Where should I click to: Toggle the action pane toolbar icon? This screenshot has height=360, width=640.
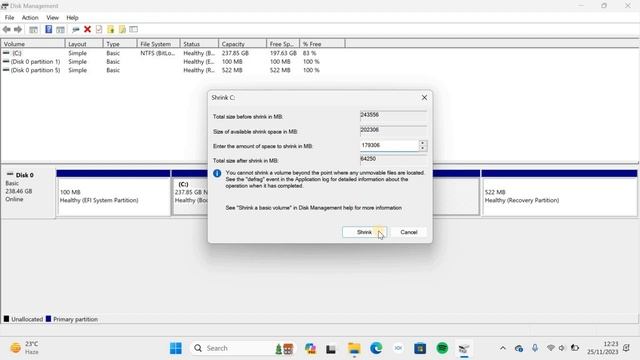(x=60, y=29)
